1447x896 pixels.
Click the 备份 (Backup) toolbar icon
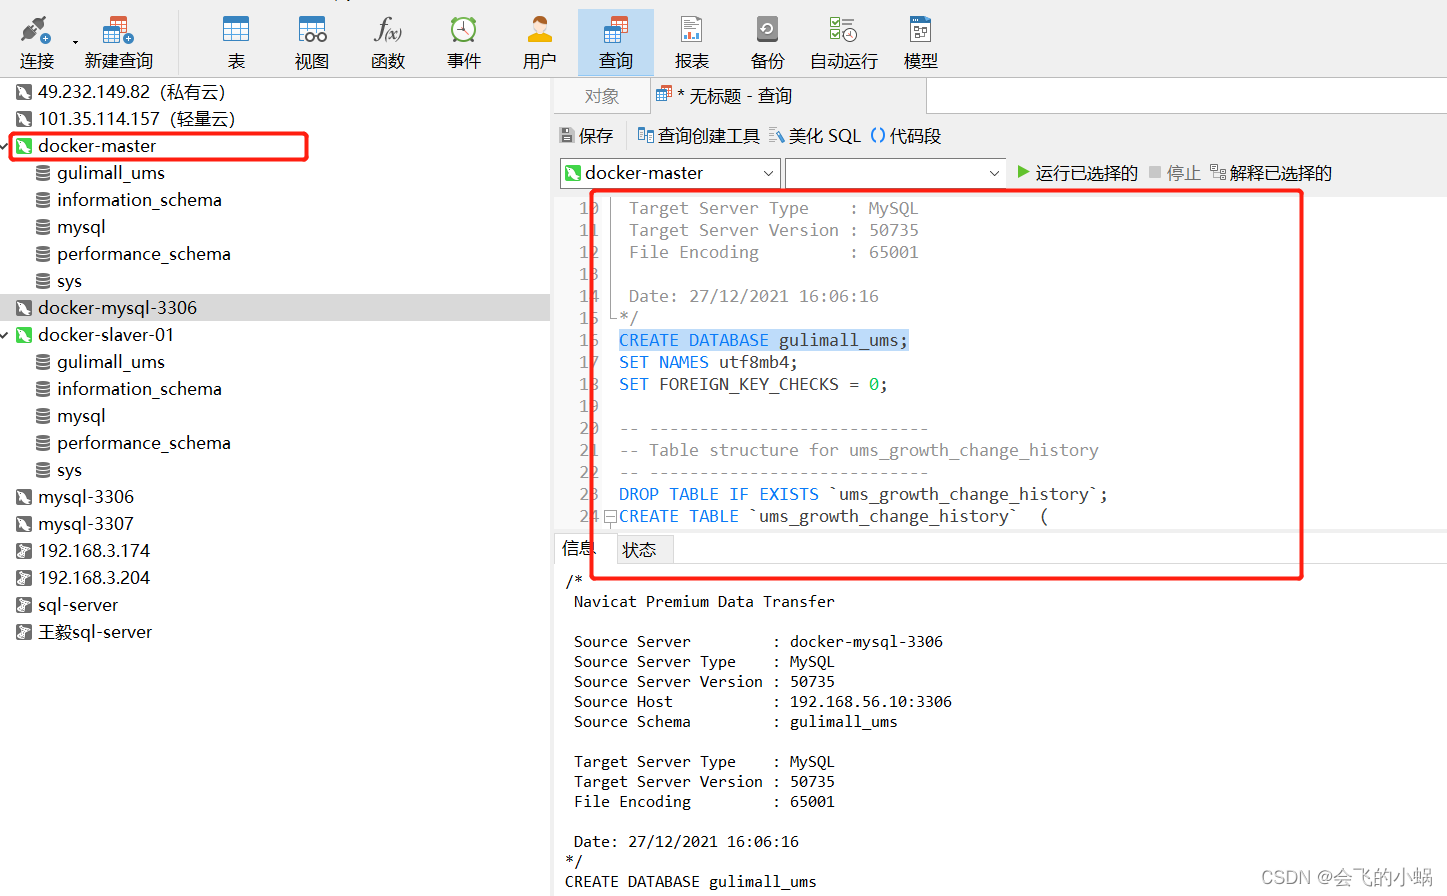767,42
